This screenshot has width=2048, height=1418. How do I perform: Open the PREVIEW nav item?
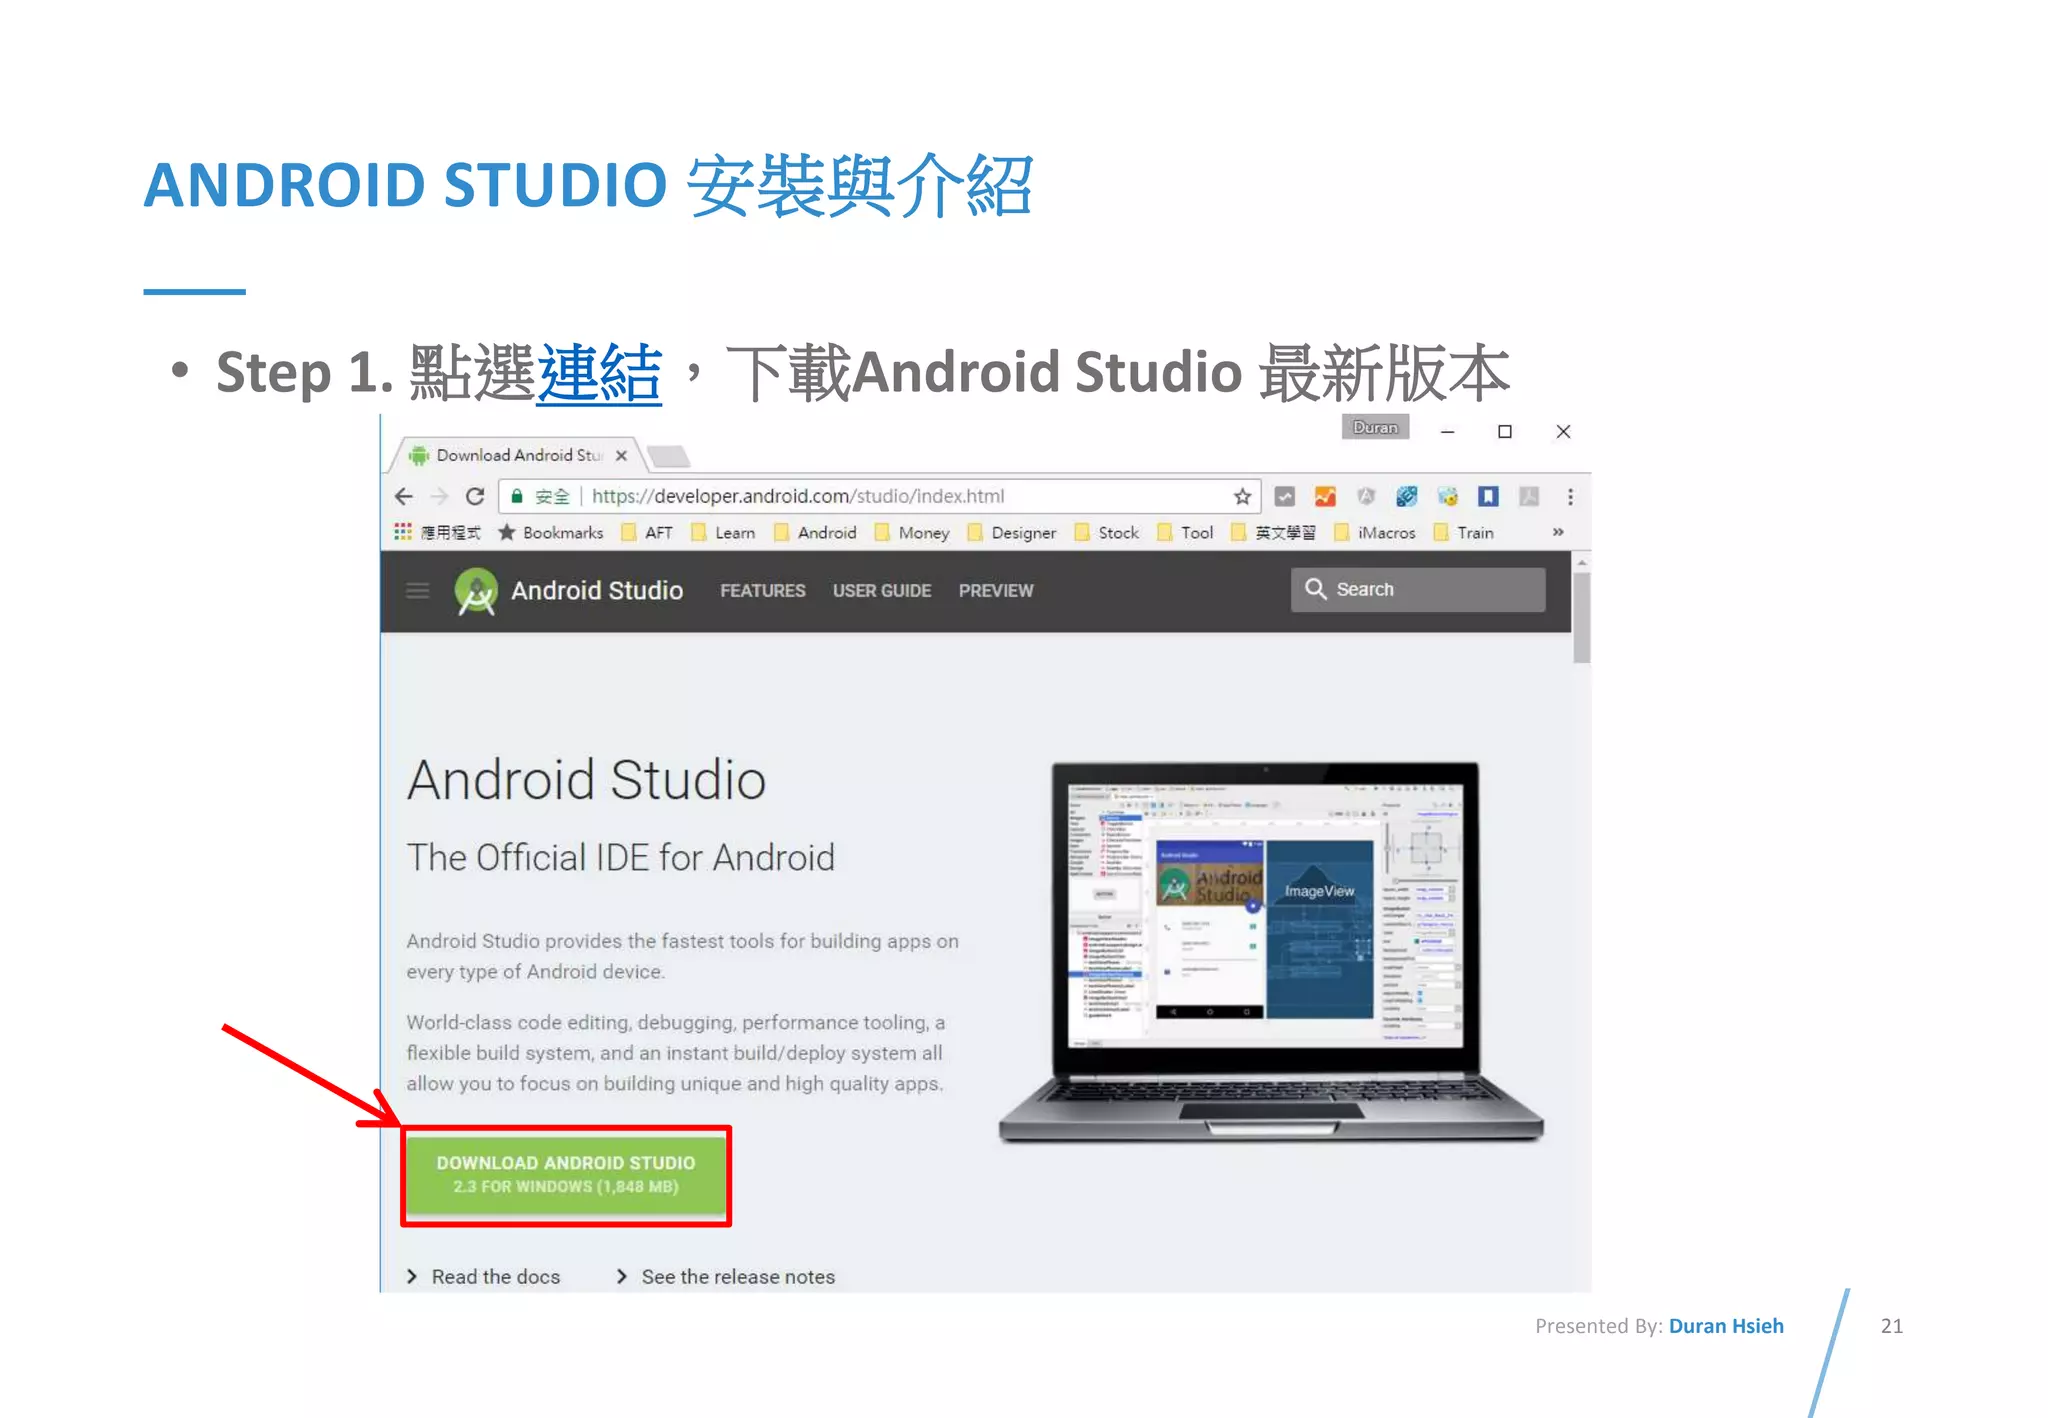(996, 590)
